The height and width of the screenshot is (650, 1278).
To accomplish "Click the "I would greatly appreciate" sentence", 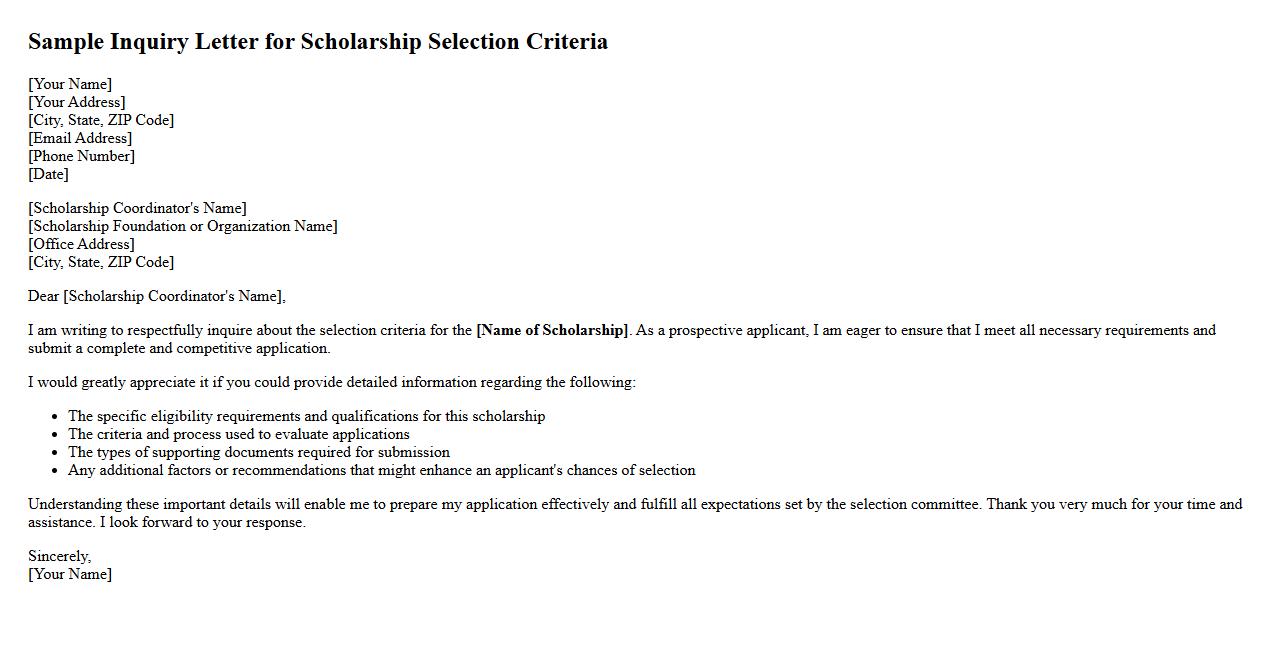I will pos(332,382).
